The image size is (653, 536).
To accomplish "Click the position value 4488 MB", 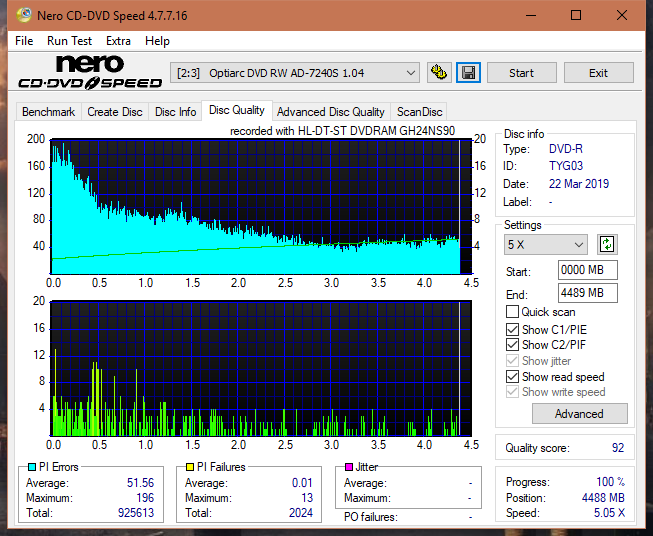I will (603, 498).
